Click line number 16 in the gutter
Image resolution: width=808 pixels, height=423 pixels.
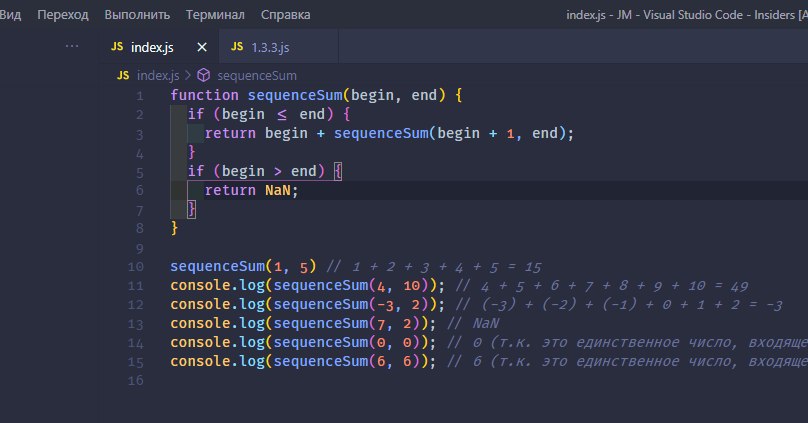136,381
